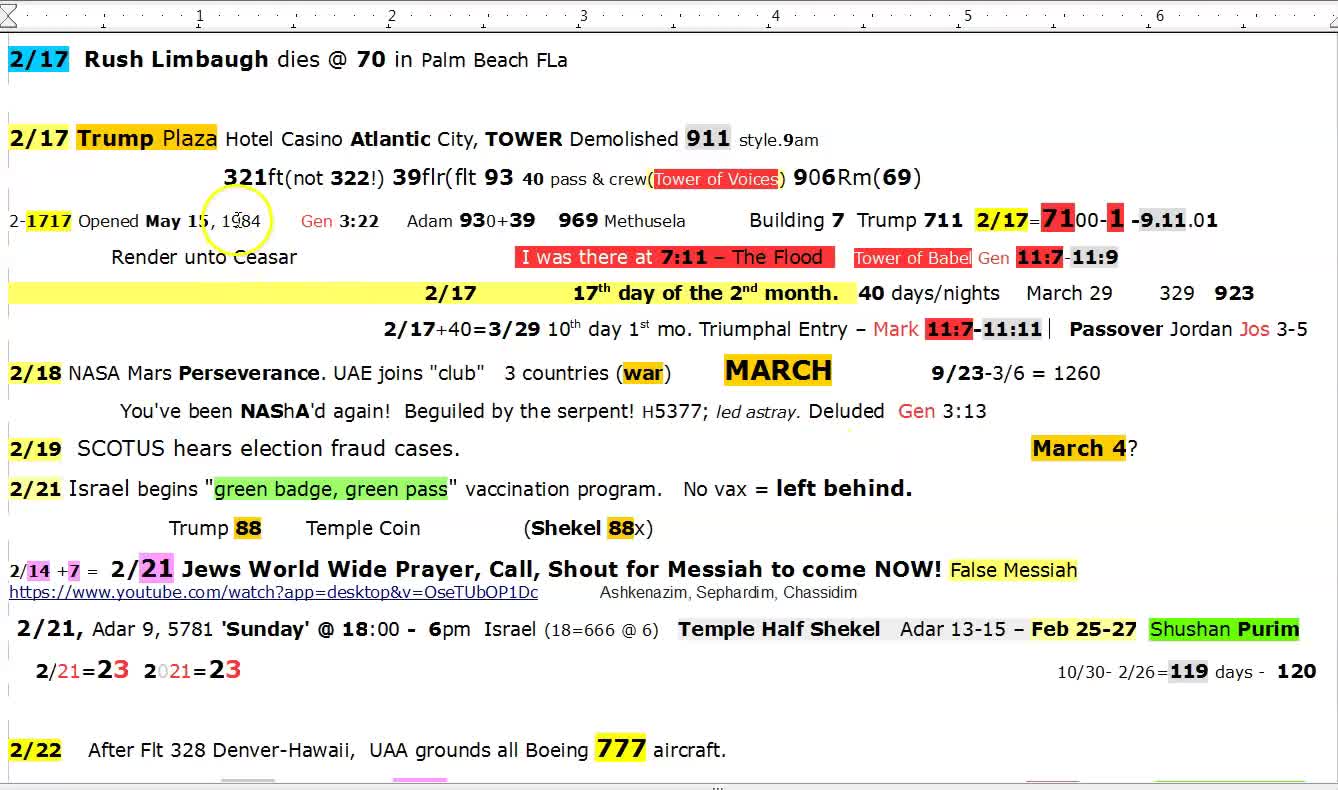Click '17th day of the 2nd month.' text
The width and height of the screenshot is (1338, 790).
(x=706, y=292)
